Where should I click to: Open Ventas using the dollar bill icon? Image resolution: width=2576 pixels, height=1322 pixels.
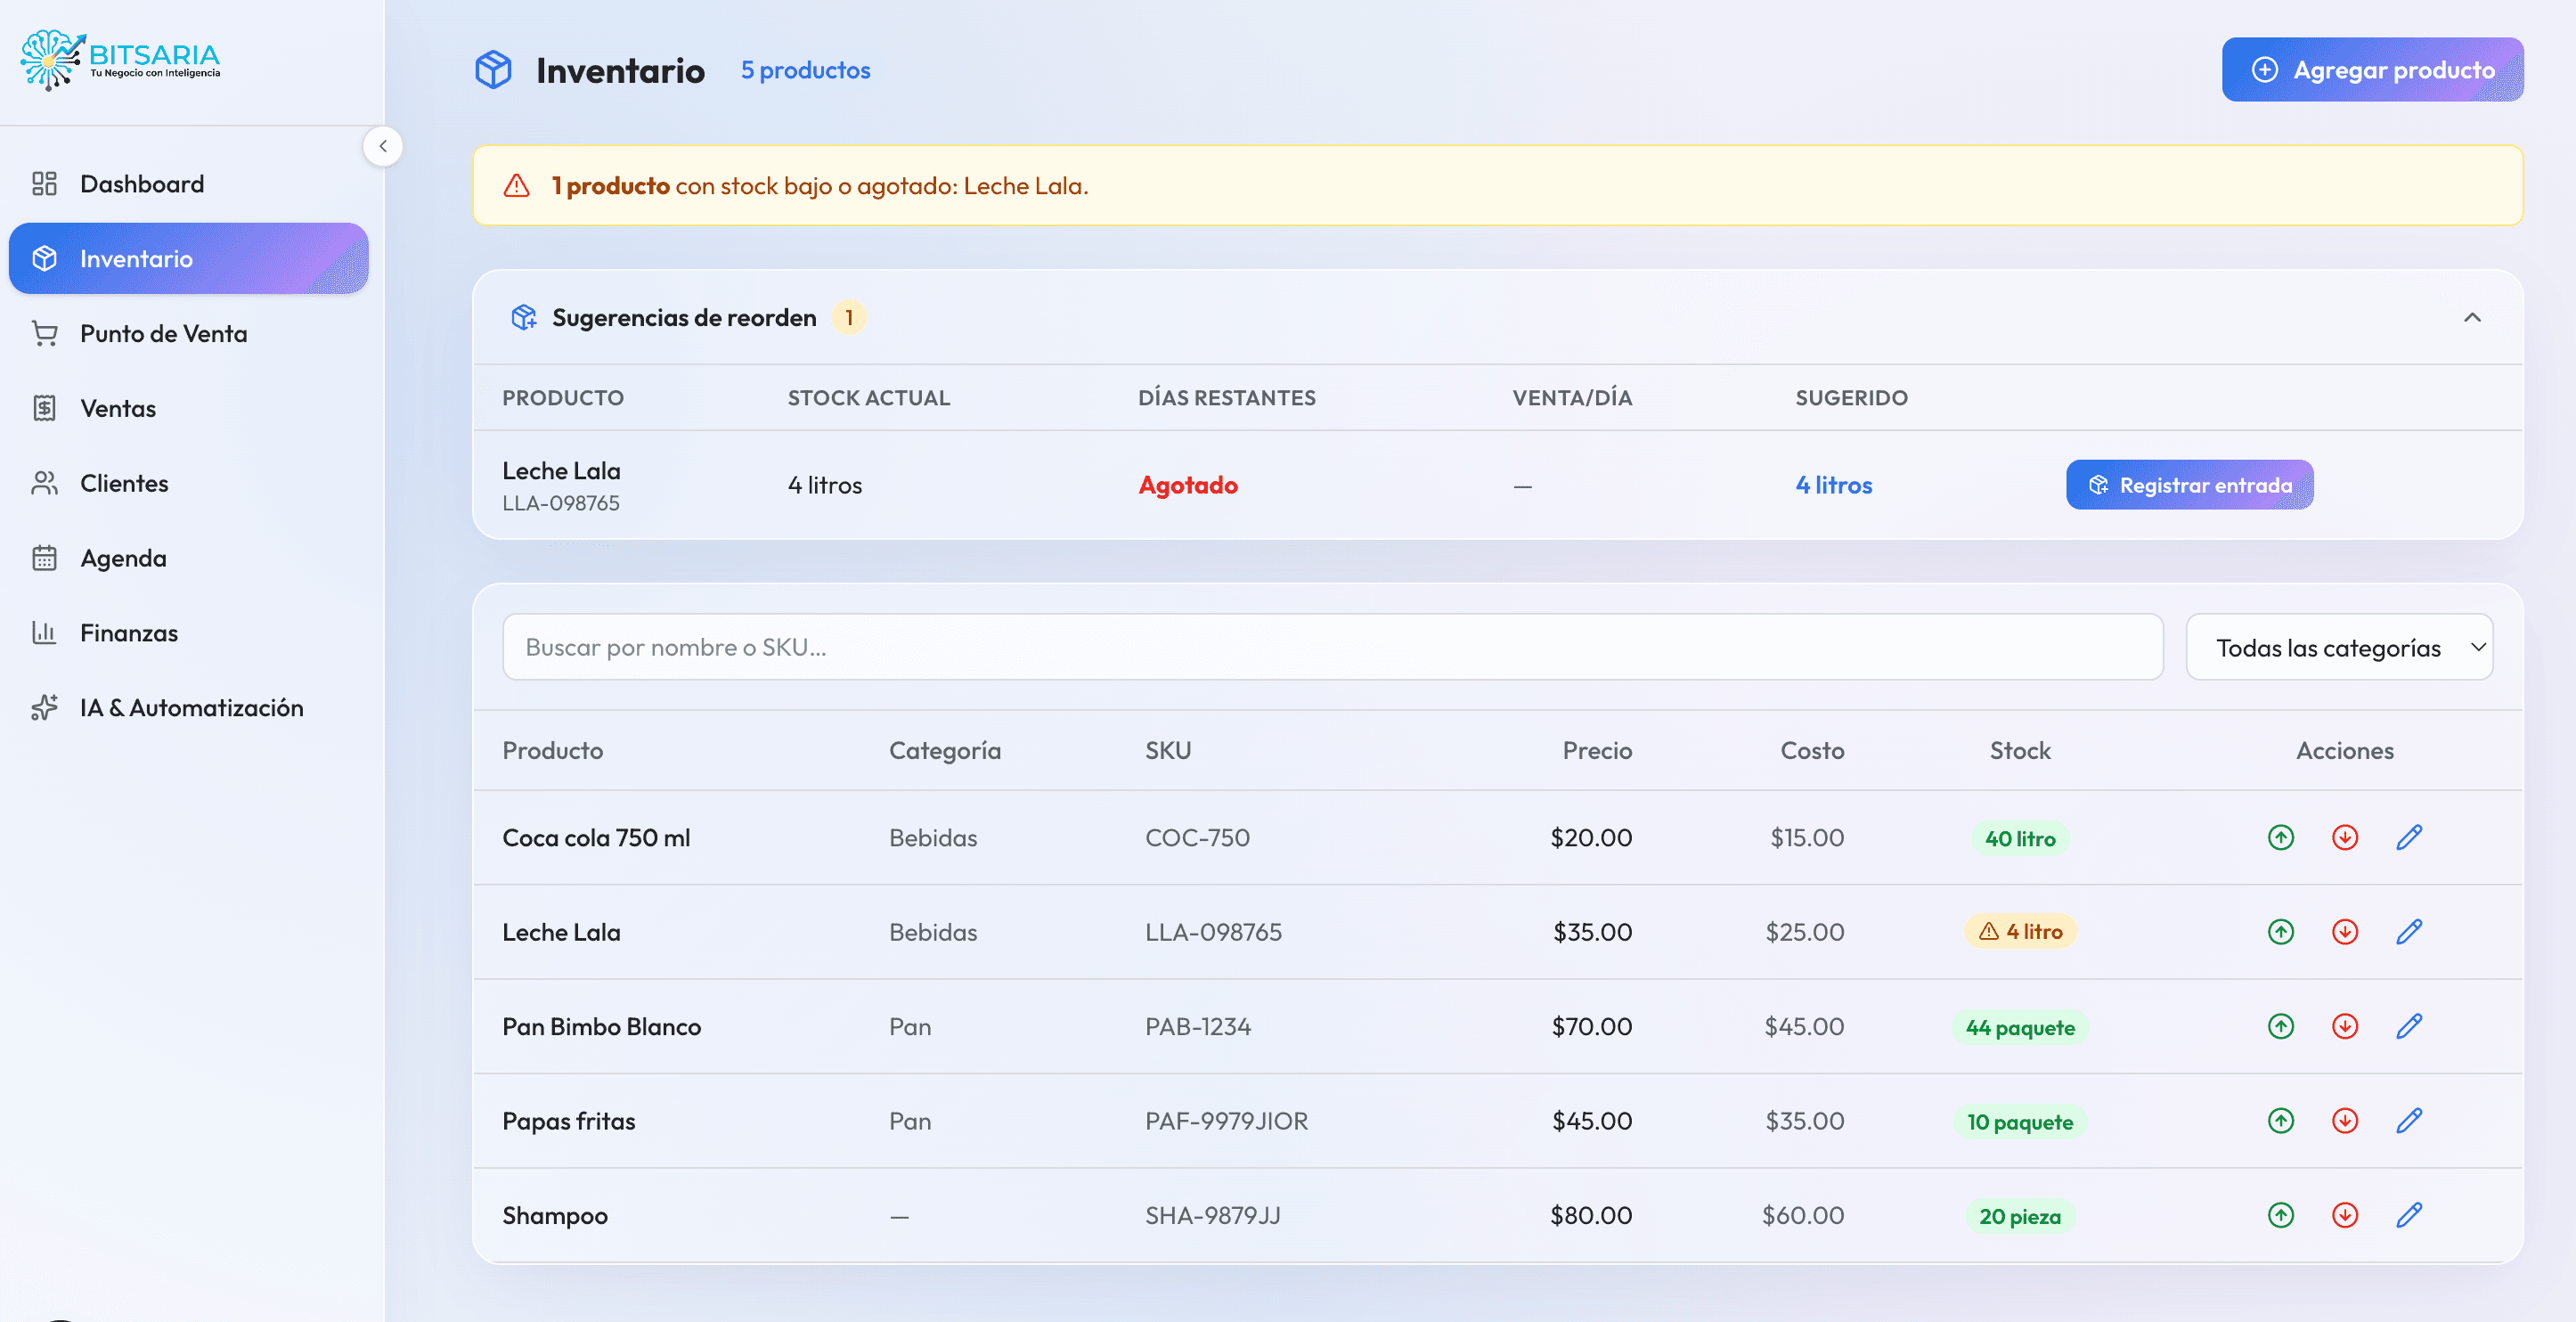(x=44, y=408)
